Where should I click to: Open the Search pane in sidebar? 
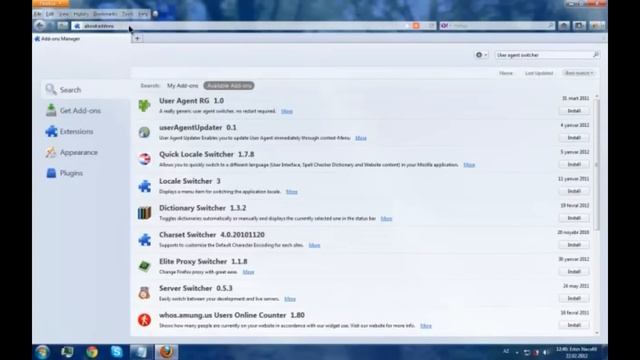[x=85, y=89]
